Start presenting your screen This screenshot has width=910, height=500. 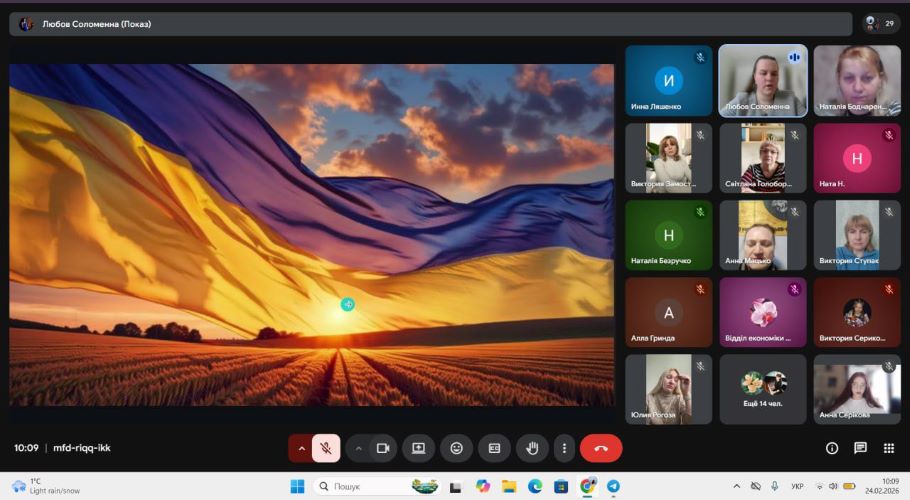(418, 448)
